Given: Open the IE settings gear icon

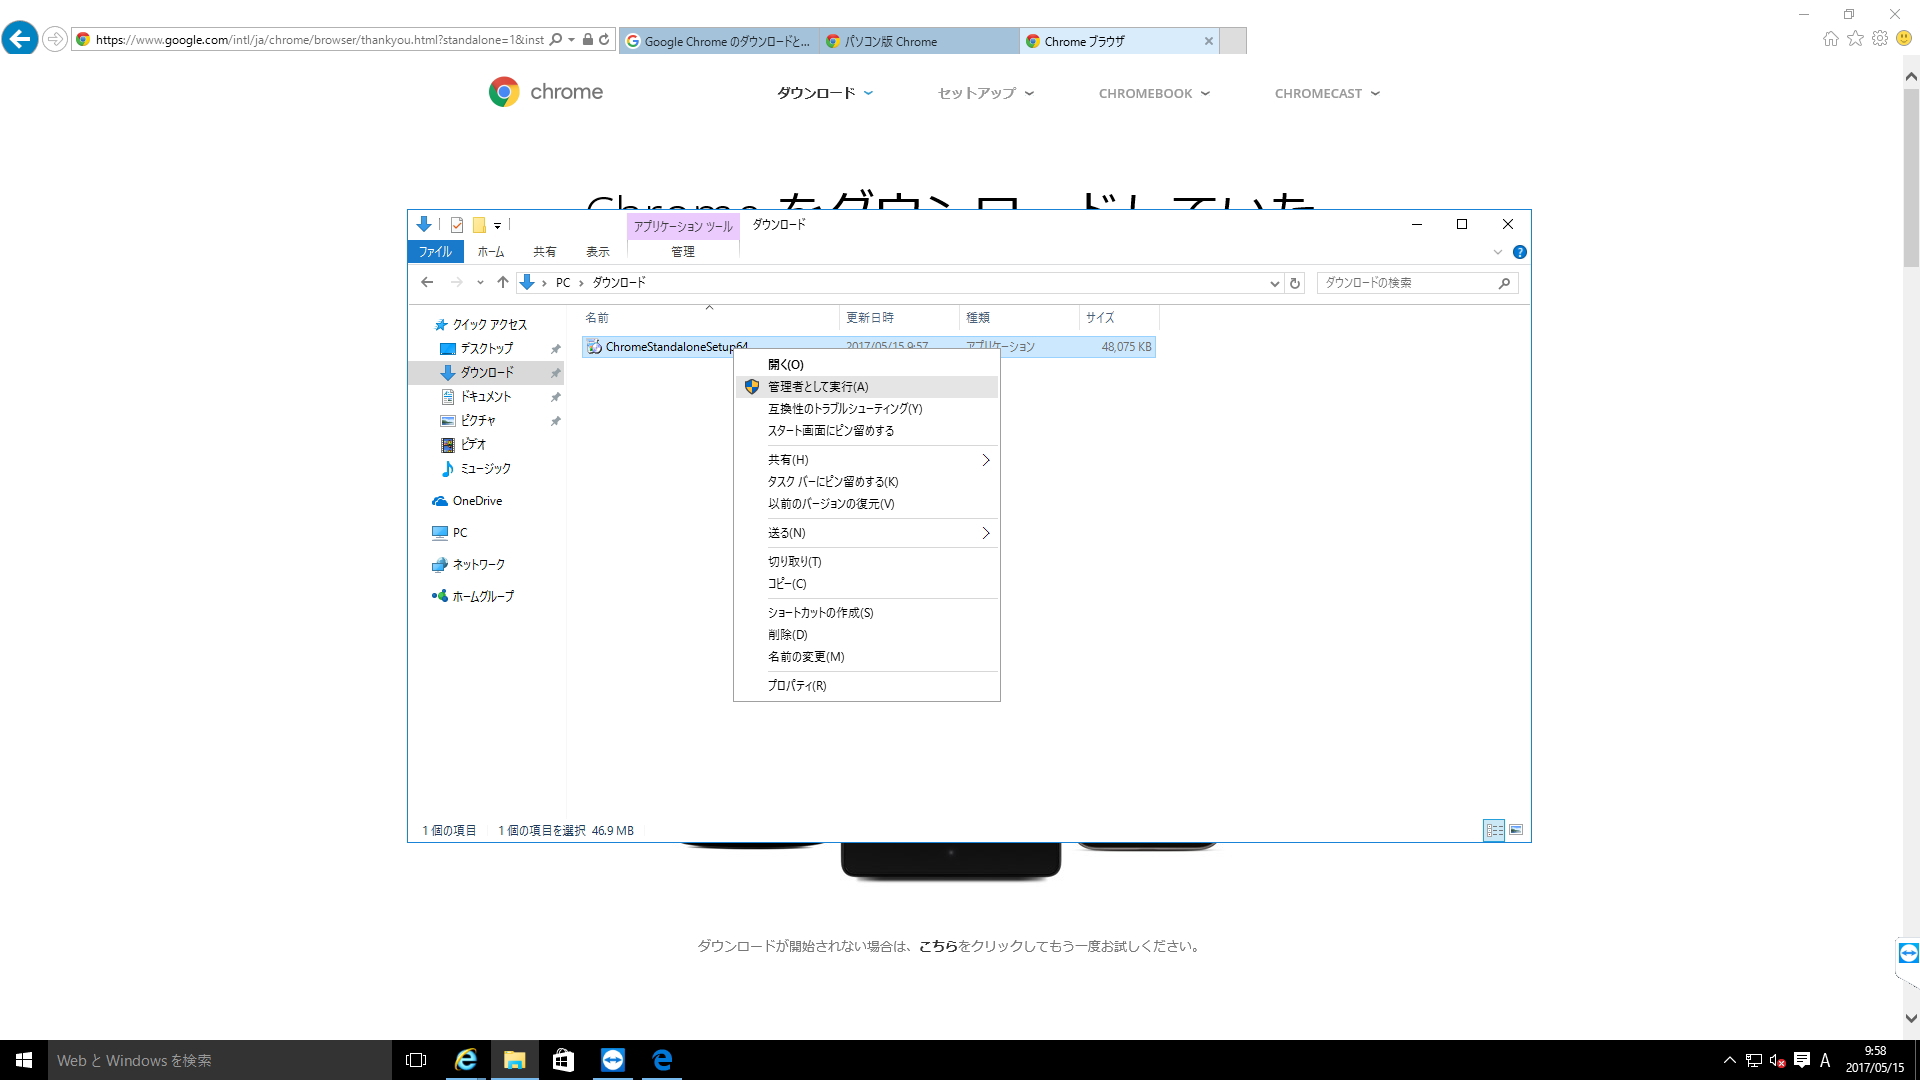Looking at the screenshot, I should point(1880,39).
